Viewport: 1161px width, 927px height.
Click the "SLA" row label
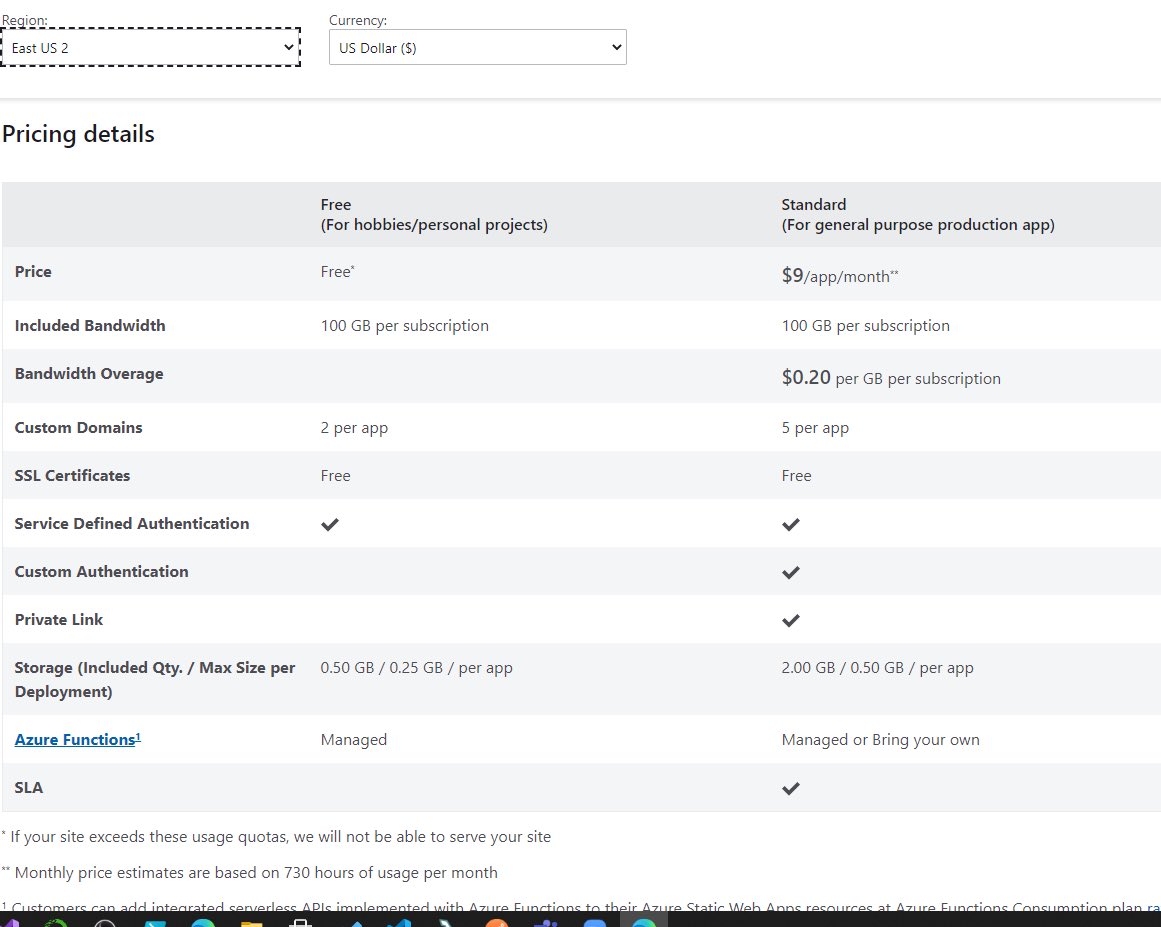29,788
